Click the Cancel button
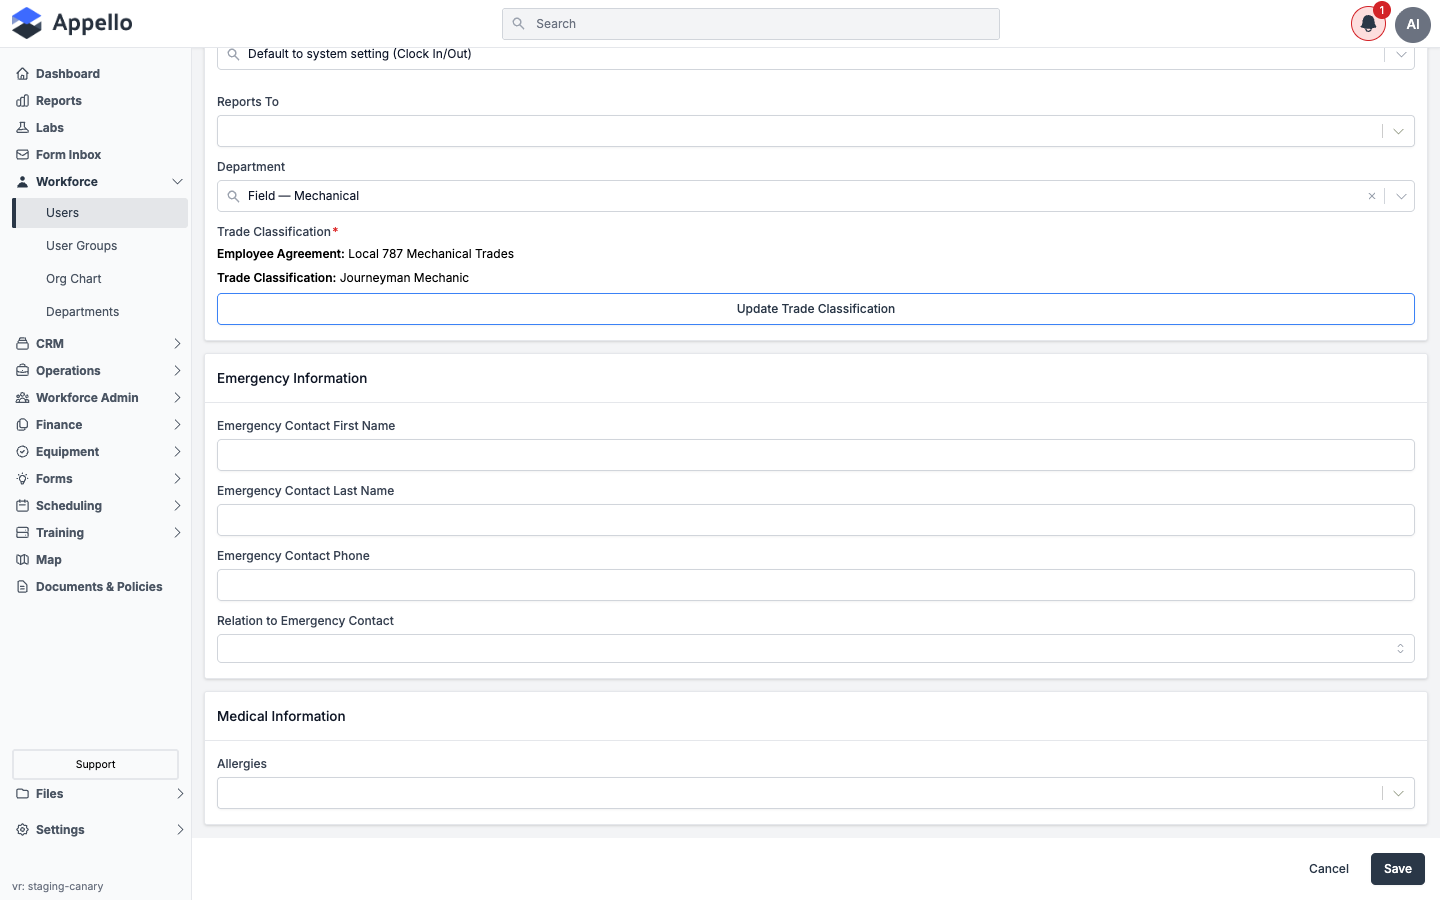This screenshot has height=900, width=1440. point(1328,869)
